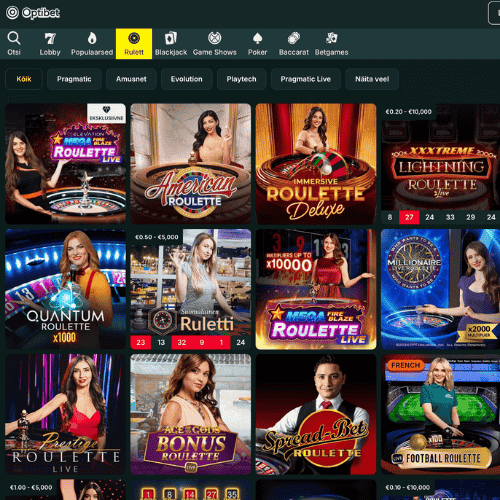The image size is (500, 500).
Task: Select the Kõik provider filter
Action: (24, 79)
